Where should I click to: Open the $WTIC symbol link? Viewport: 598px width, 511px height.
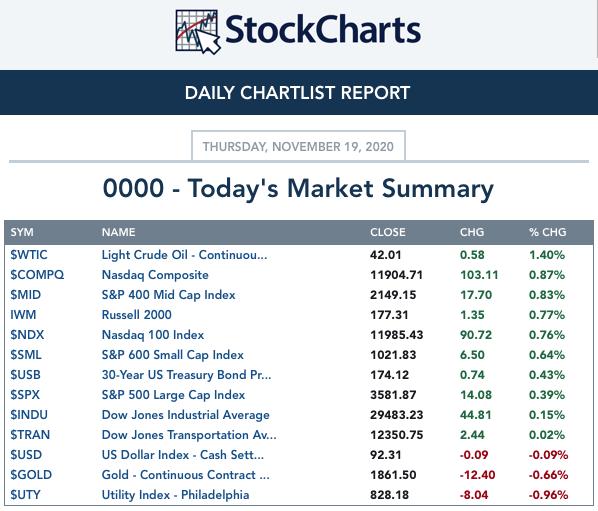coord(29,255)
